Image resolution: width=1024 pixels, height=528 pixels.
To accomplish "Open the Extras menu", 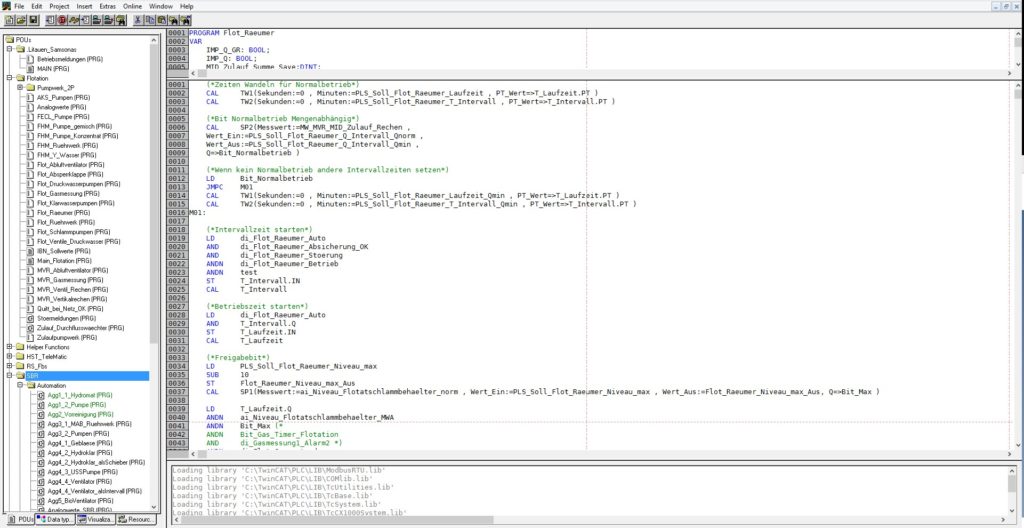I will (107, 6).
